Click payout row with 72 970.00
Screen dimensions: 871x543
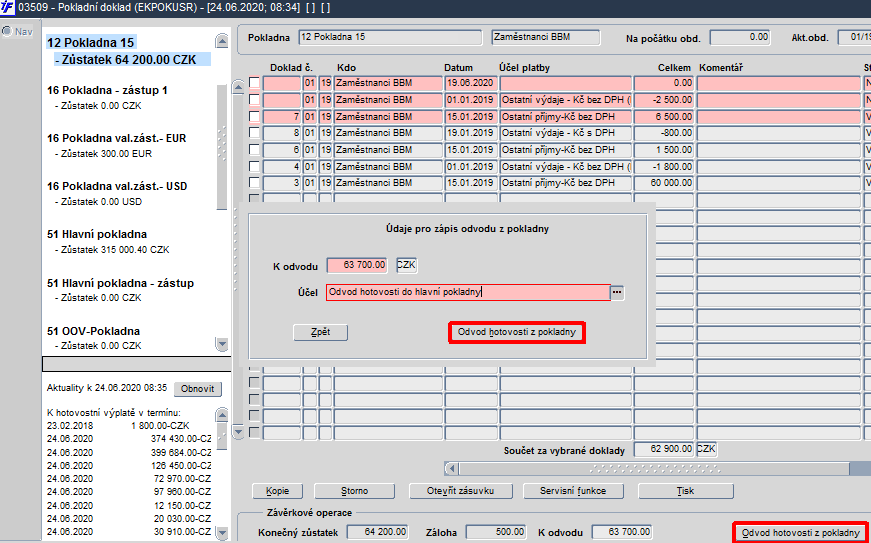[x=129, y=478]
